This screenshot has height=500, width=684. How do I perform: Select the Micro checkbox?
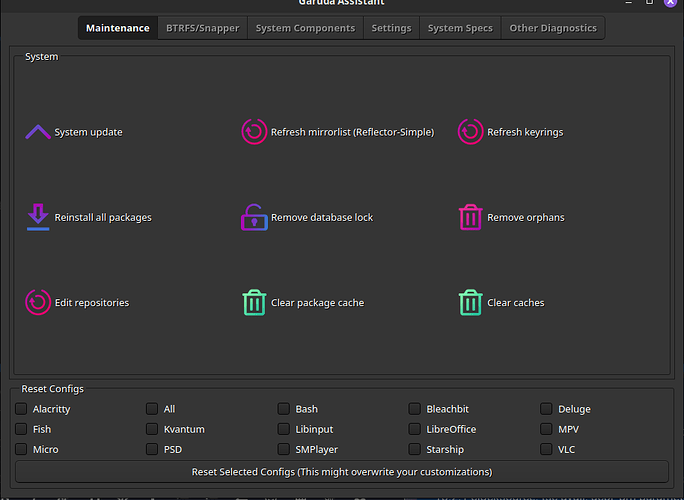[21, 449]
